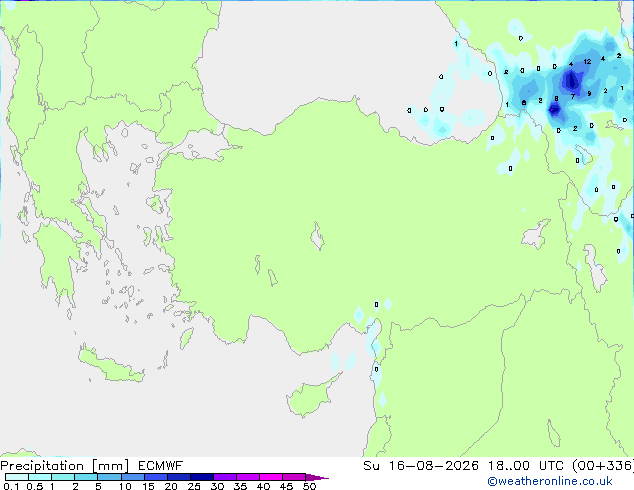Select the 15–20 mm legend swatch

[155, 477]
